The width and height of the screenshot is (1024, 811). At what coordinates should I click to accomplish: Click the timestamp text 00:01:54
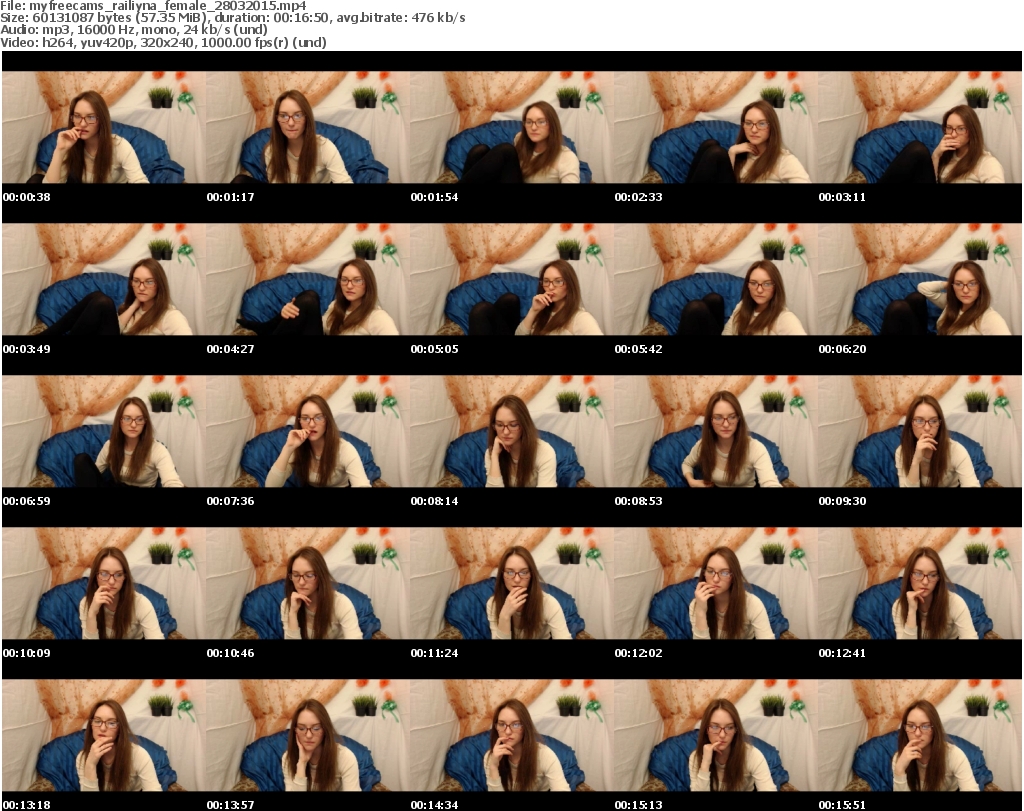tap(434, 197)
